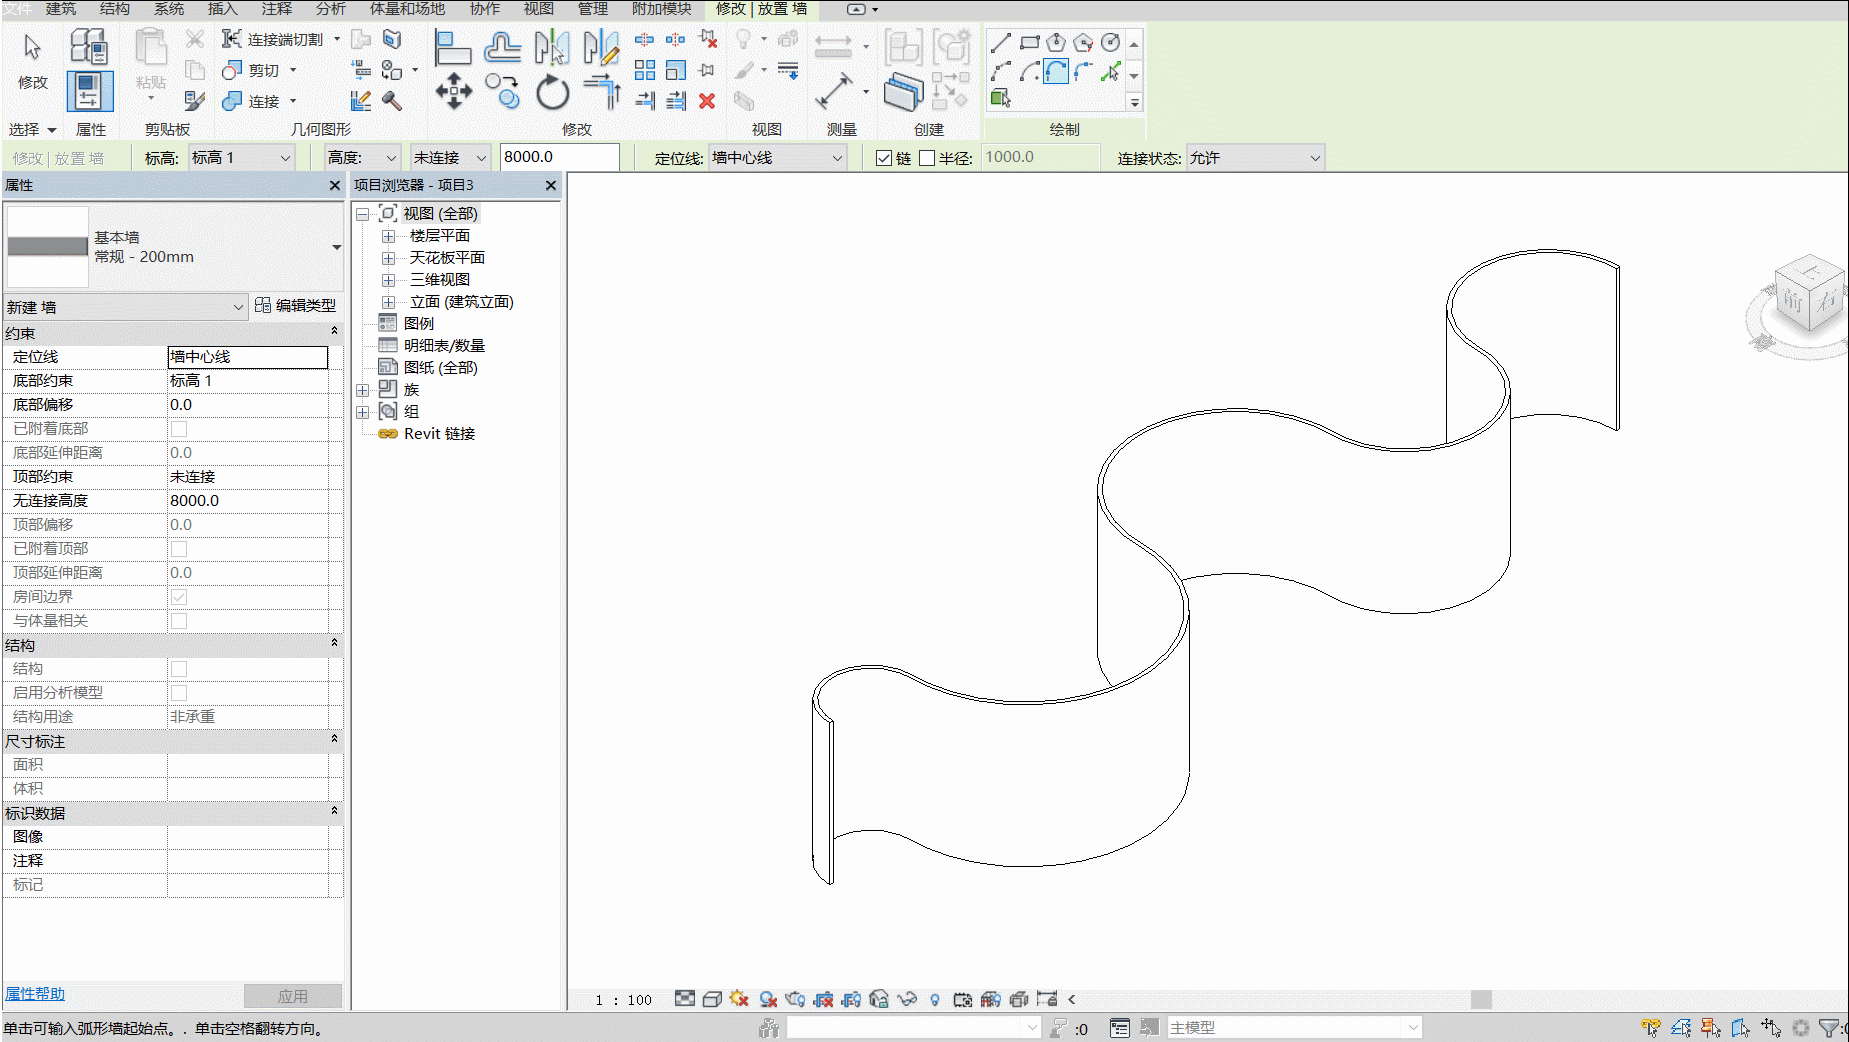Open the 连接状态 dropdown
Screen dimensions: 1849x1042
[x=1255, y=158]
